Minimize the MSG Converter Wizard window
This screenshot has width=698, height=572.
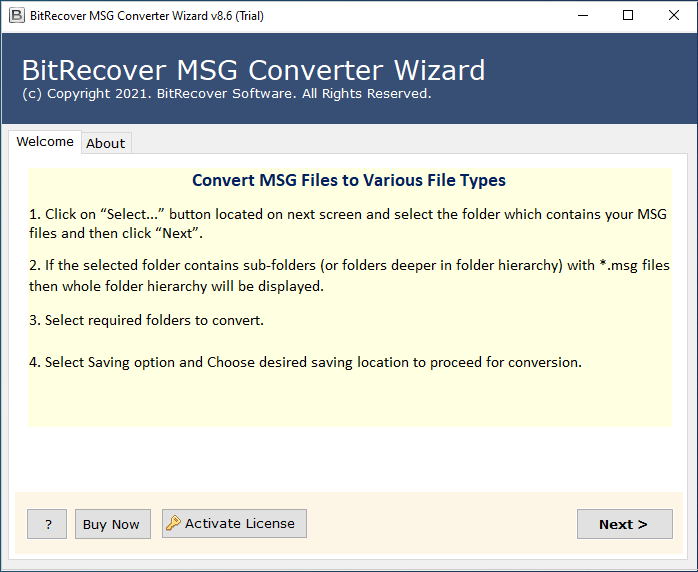point(581,16)
